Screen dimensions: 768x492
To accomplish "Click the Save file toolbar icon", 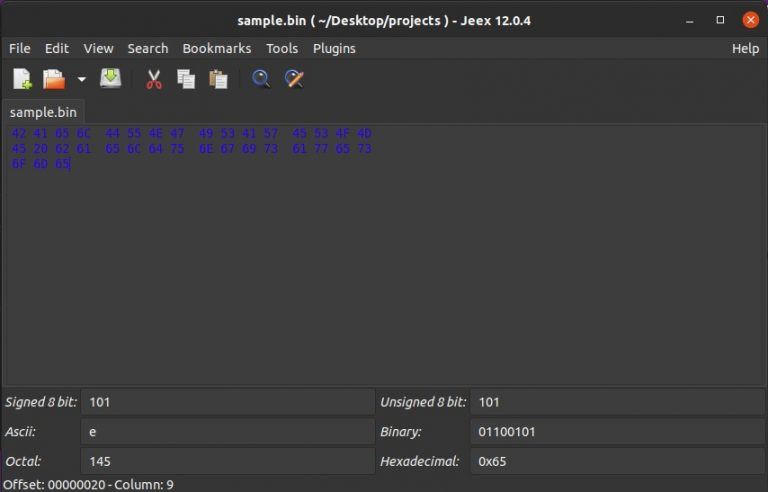I will pyautogui.click(x=110, y=79).
